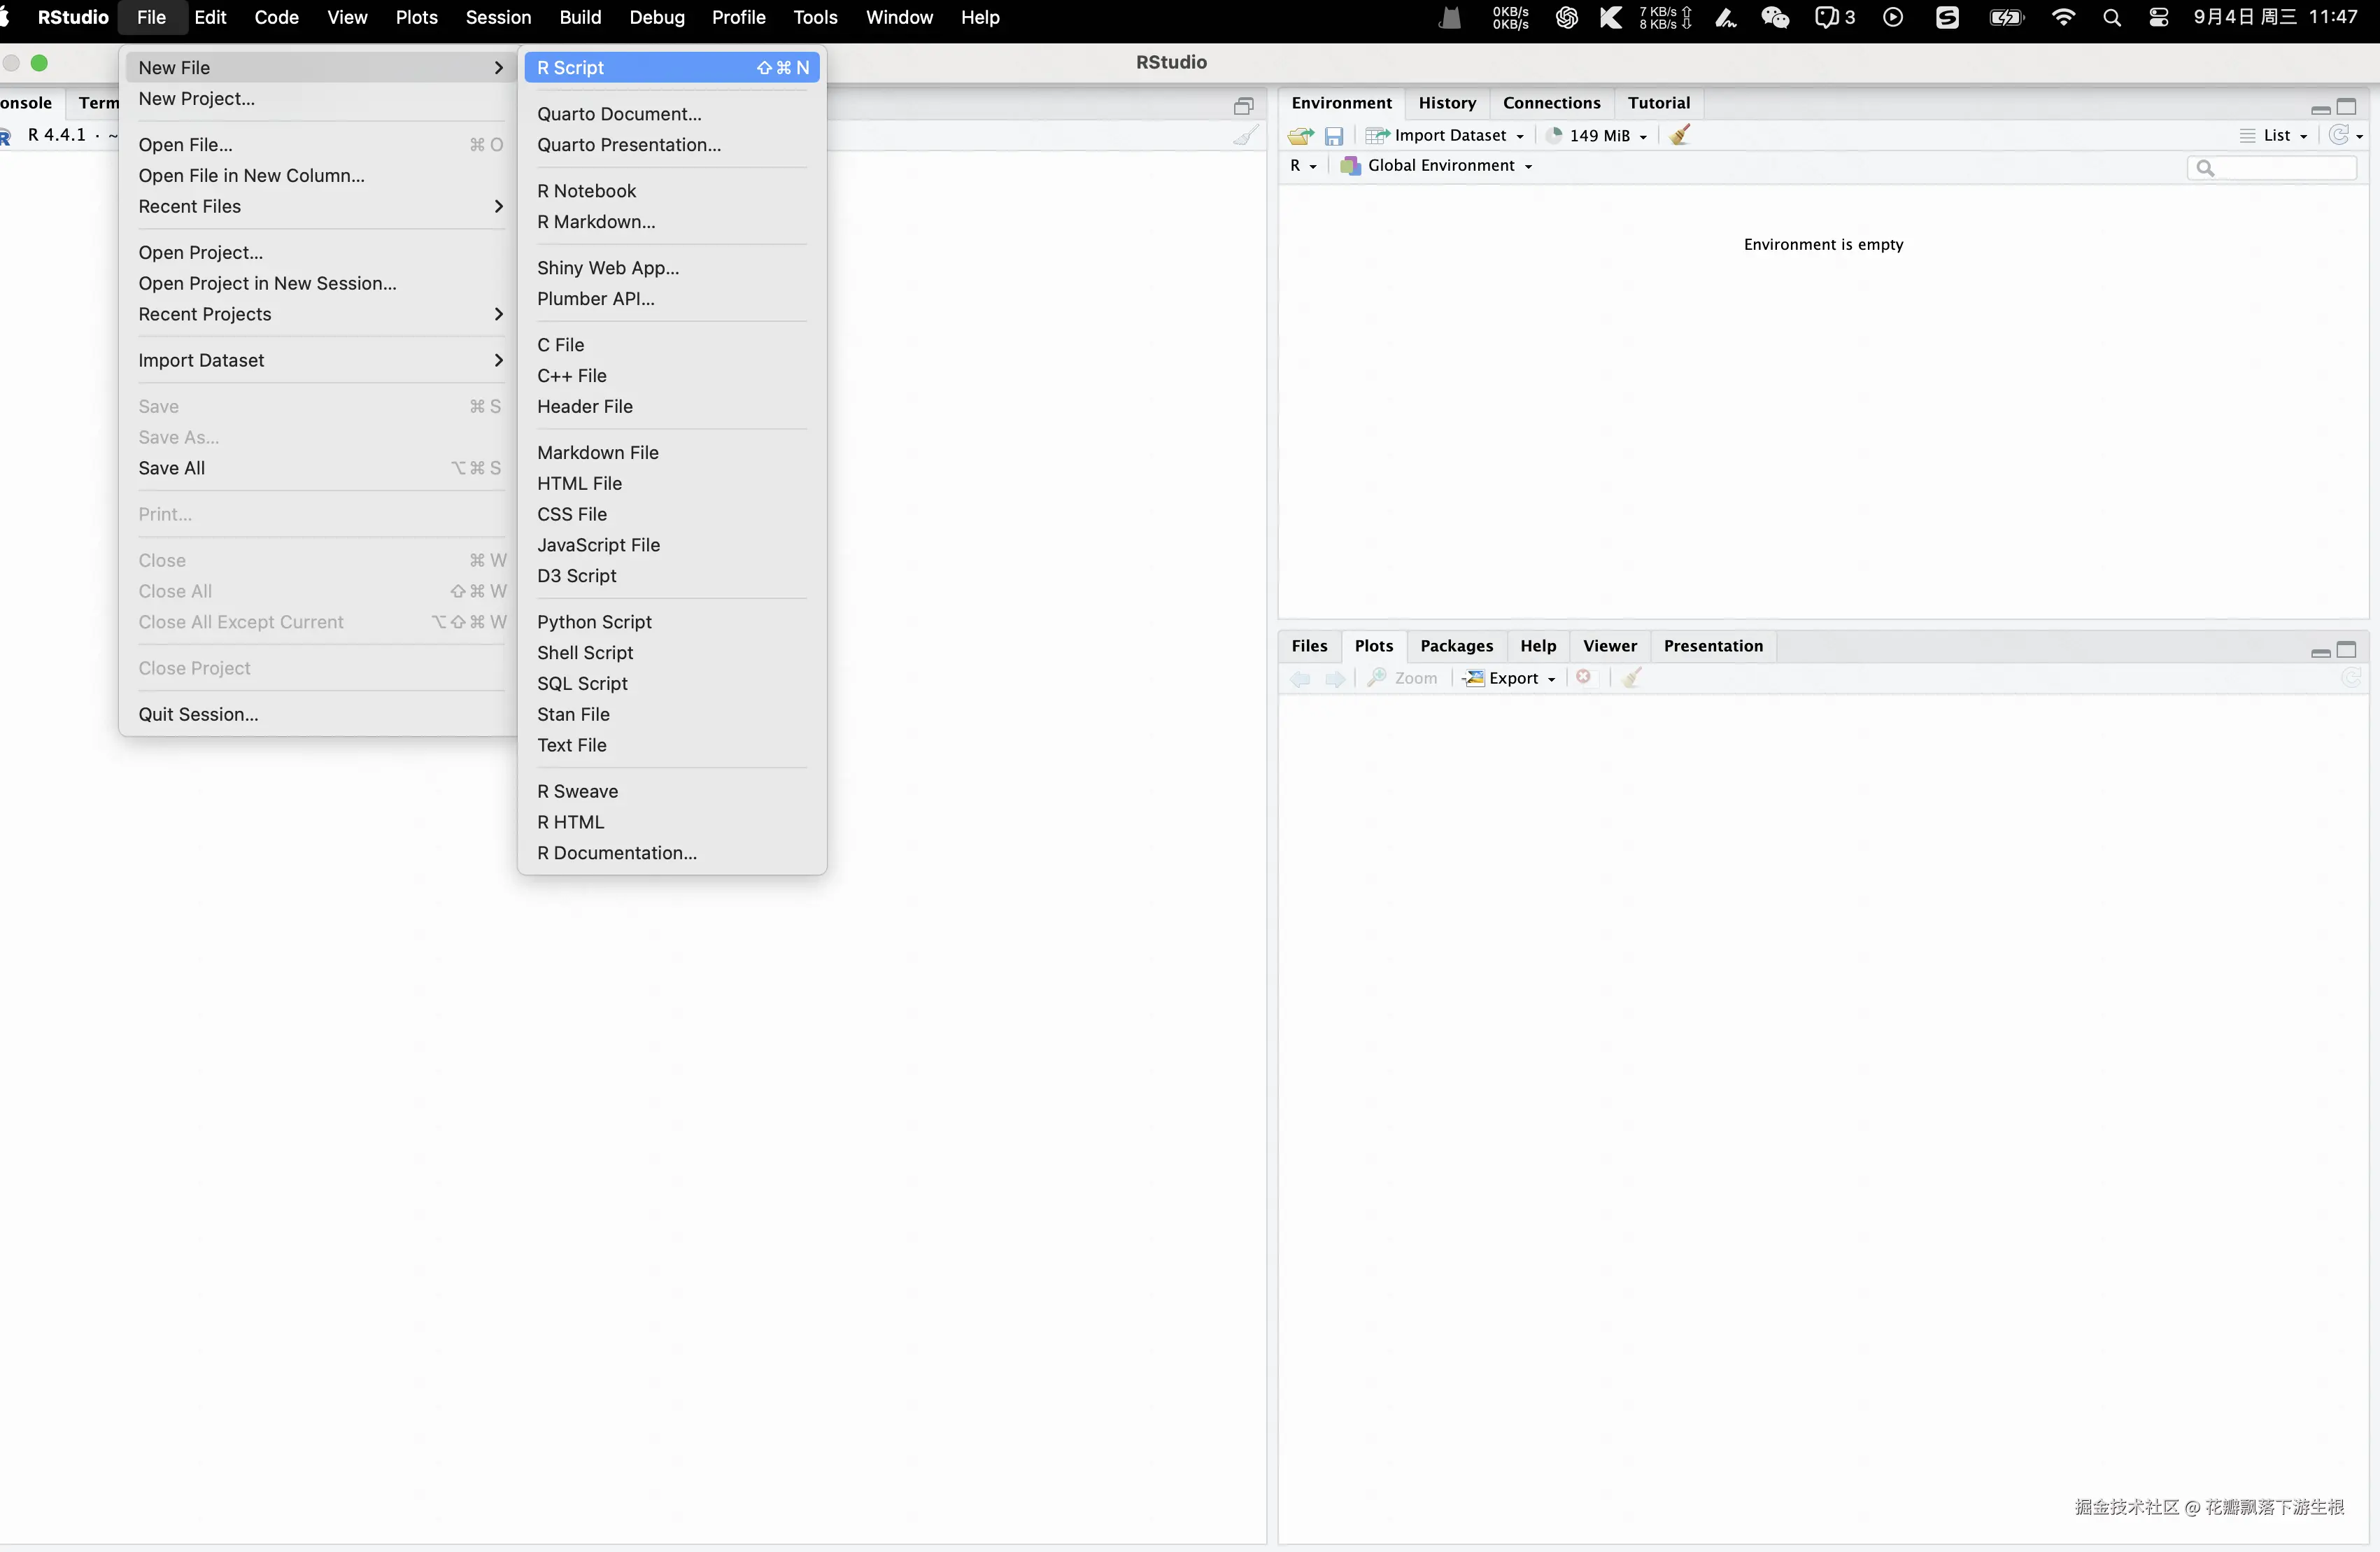Image resolution: width=2380 pixels, height=1552 pixels.
Task: Expand the 149 MiB memory usage dropdown
Action: [1599, 136]
